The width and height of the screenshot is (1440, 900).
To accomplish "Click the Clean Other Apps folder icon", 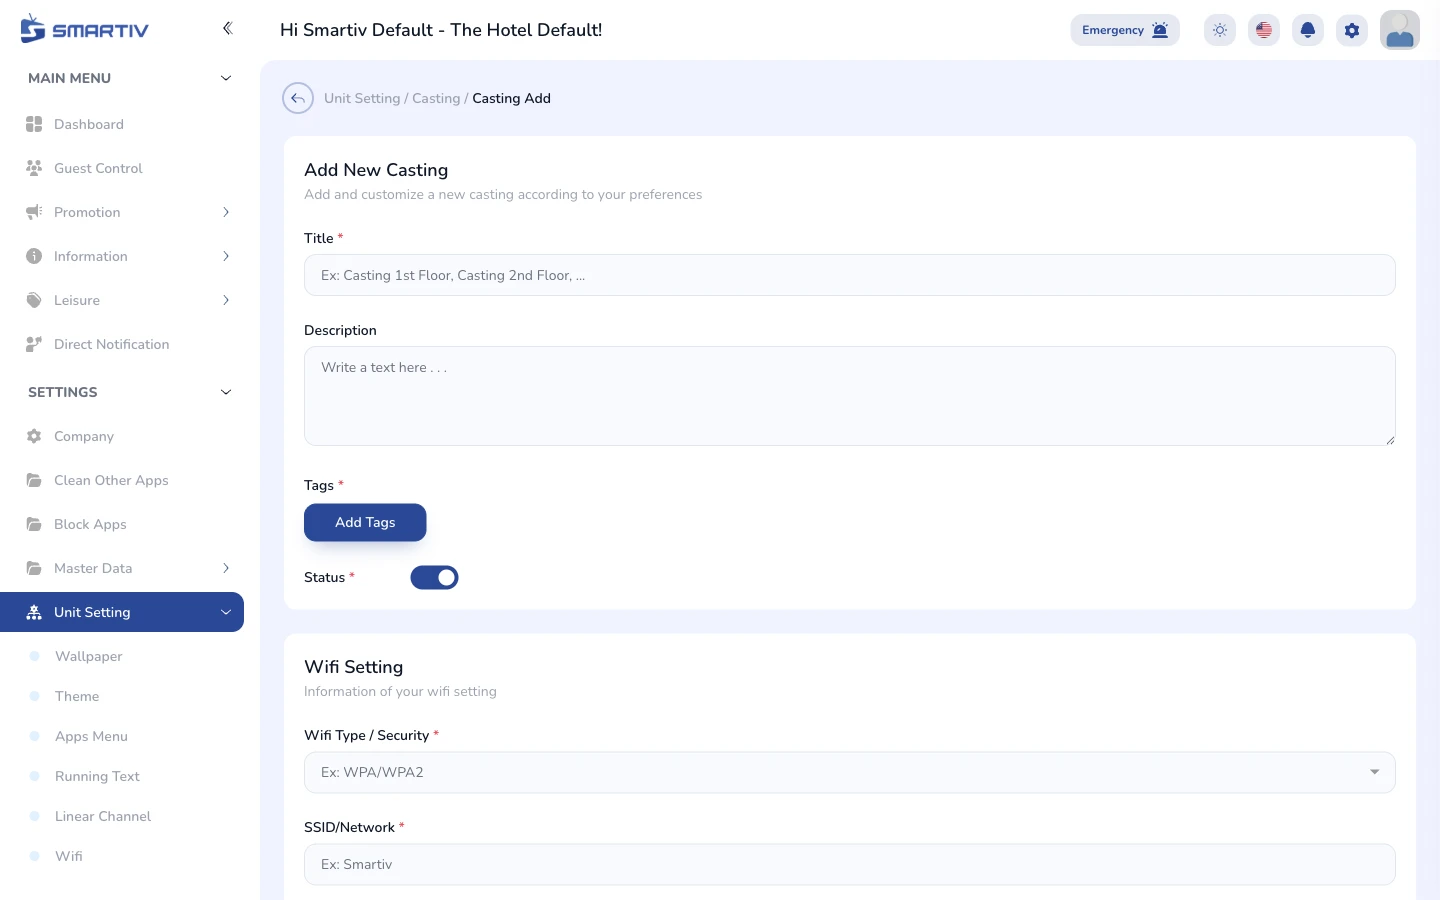I will [34, 480].
